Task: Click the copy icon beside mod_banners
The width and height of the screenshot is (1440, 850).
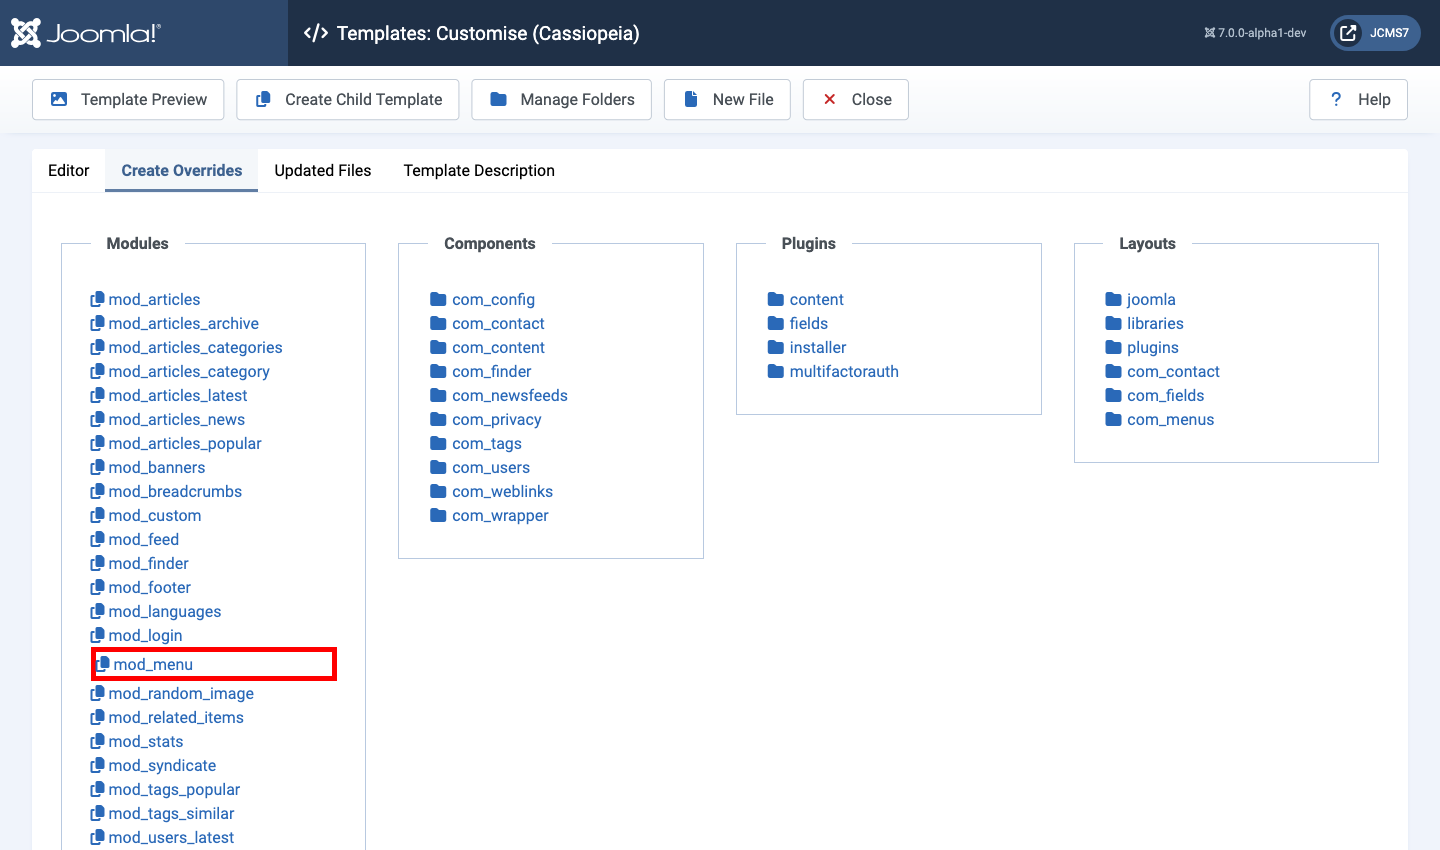Action: [x=97, y=467]
